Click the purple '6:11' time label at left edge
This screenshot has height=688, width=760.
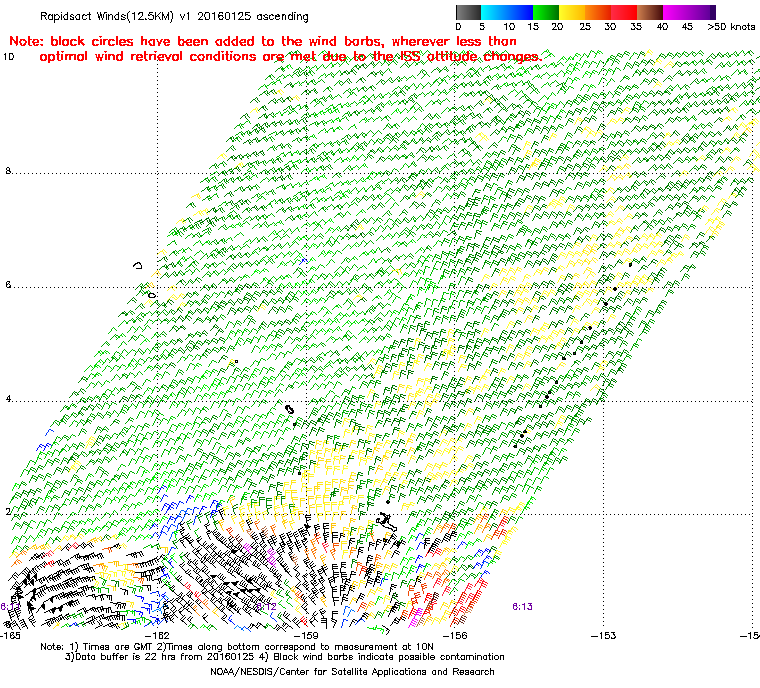(10, 607)
